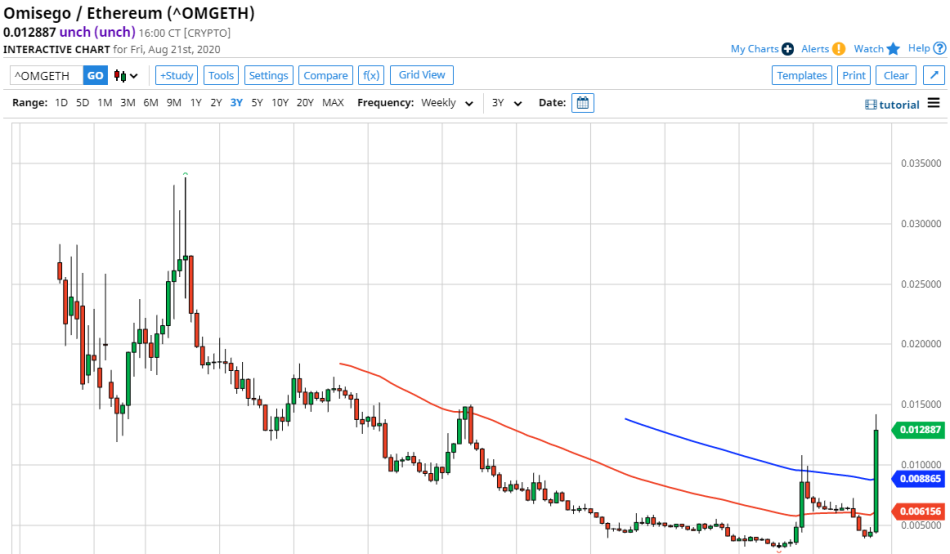Open the Templates button

(x=802, y=76)
